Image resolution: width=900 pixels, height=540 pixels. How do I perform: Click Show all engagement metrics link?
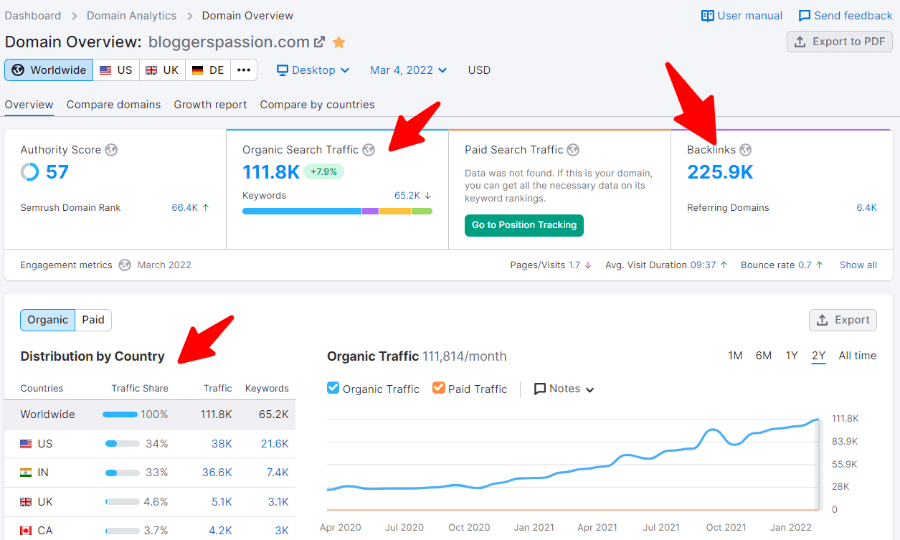click(858, 265)
